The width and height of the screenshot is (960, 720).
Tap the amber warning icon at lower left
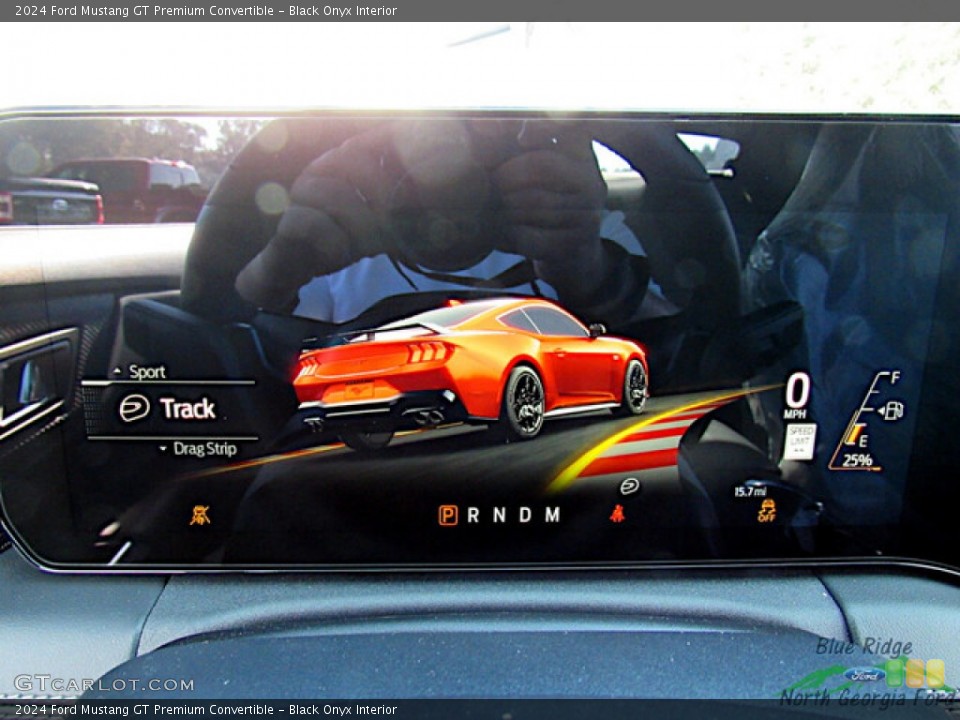(200, 516)
